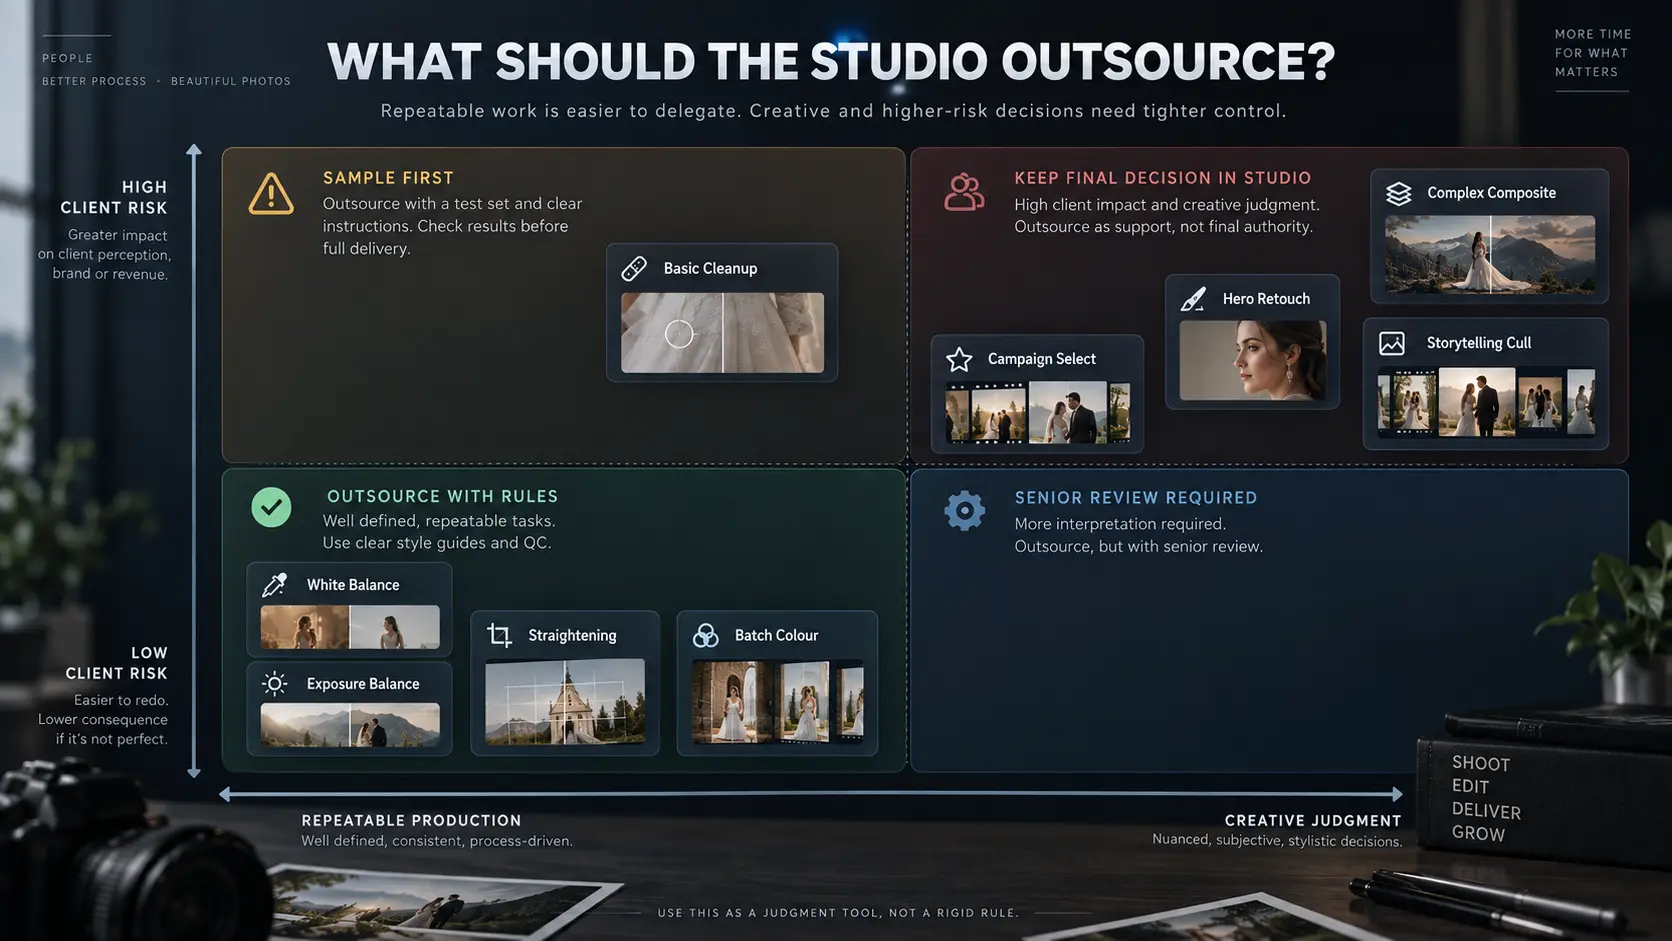The image size is (1672, 941).
Task: Select the Exposure Balance card label
Action: click(363, 684)
